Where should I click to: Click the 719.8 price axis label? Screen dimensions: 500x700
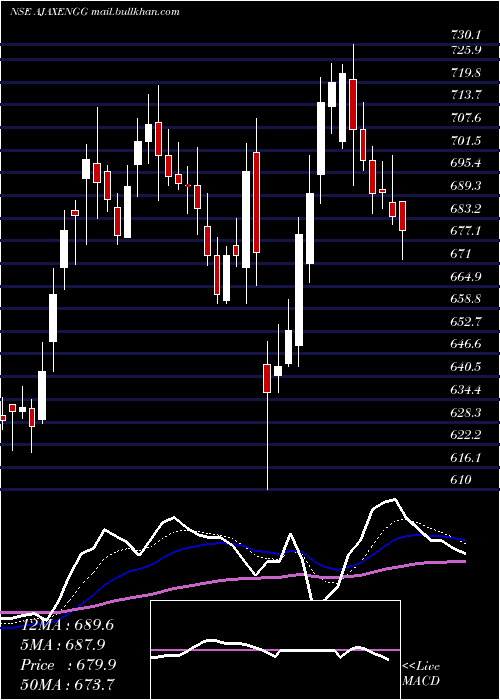point(466,72)
